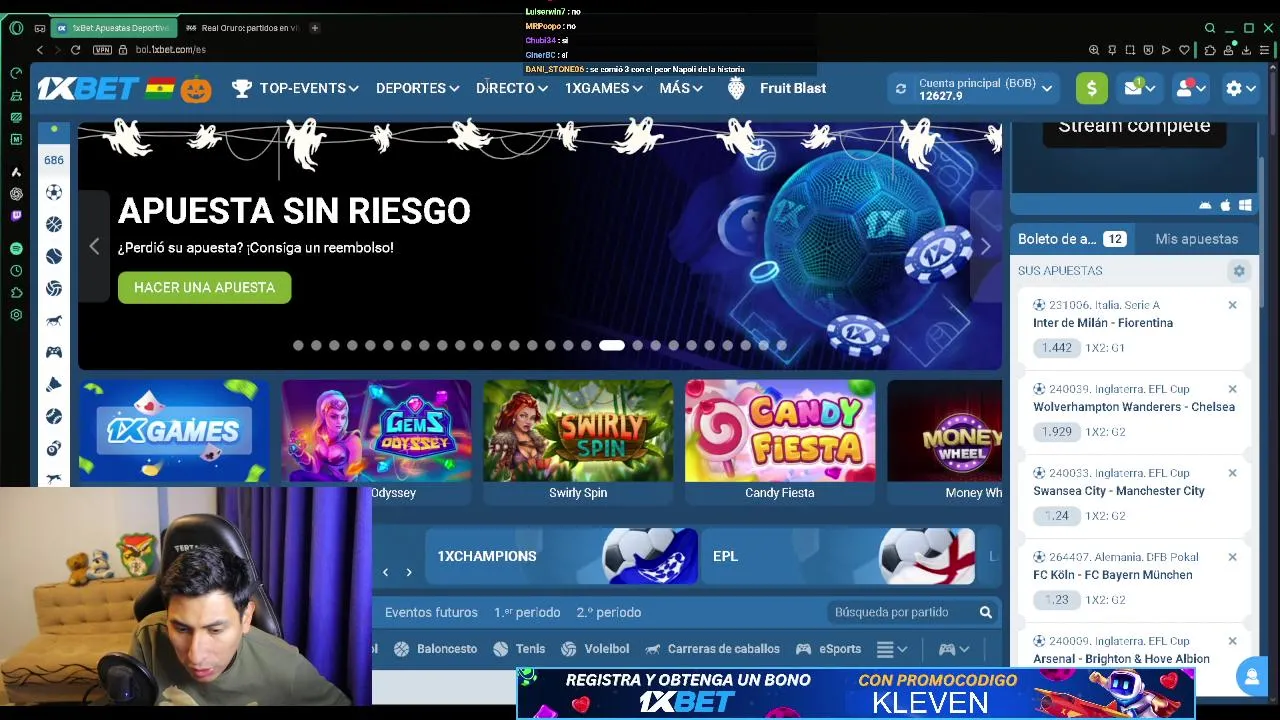Viewport: 1280px width, 720px height.
Task: Open billiards icon in left sidebar
Action: tap(54, 448)
